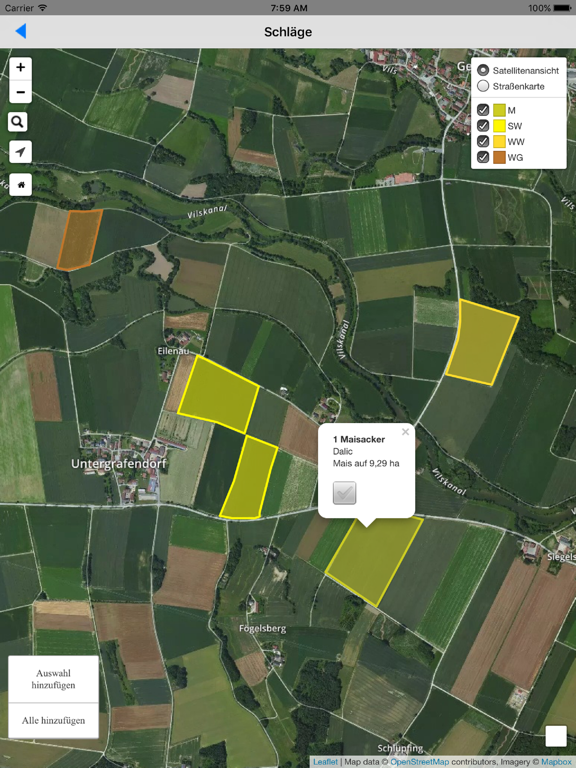Select the orange WG field polygon
This screenshot has width=576, height=768.
click(x=79, y=240)
